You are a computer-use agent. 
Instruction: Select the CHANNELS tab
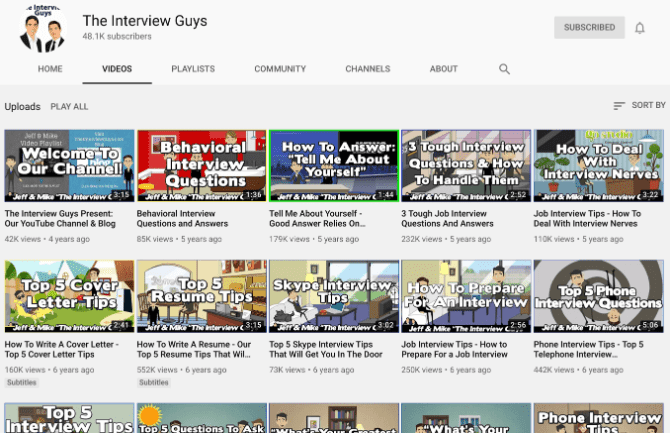tap(368, 69)
